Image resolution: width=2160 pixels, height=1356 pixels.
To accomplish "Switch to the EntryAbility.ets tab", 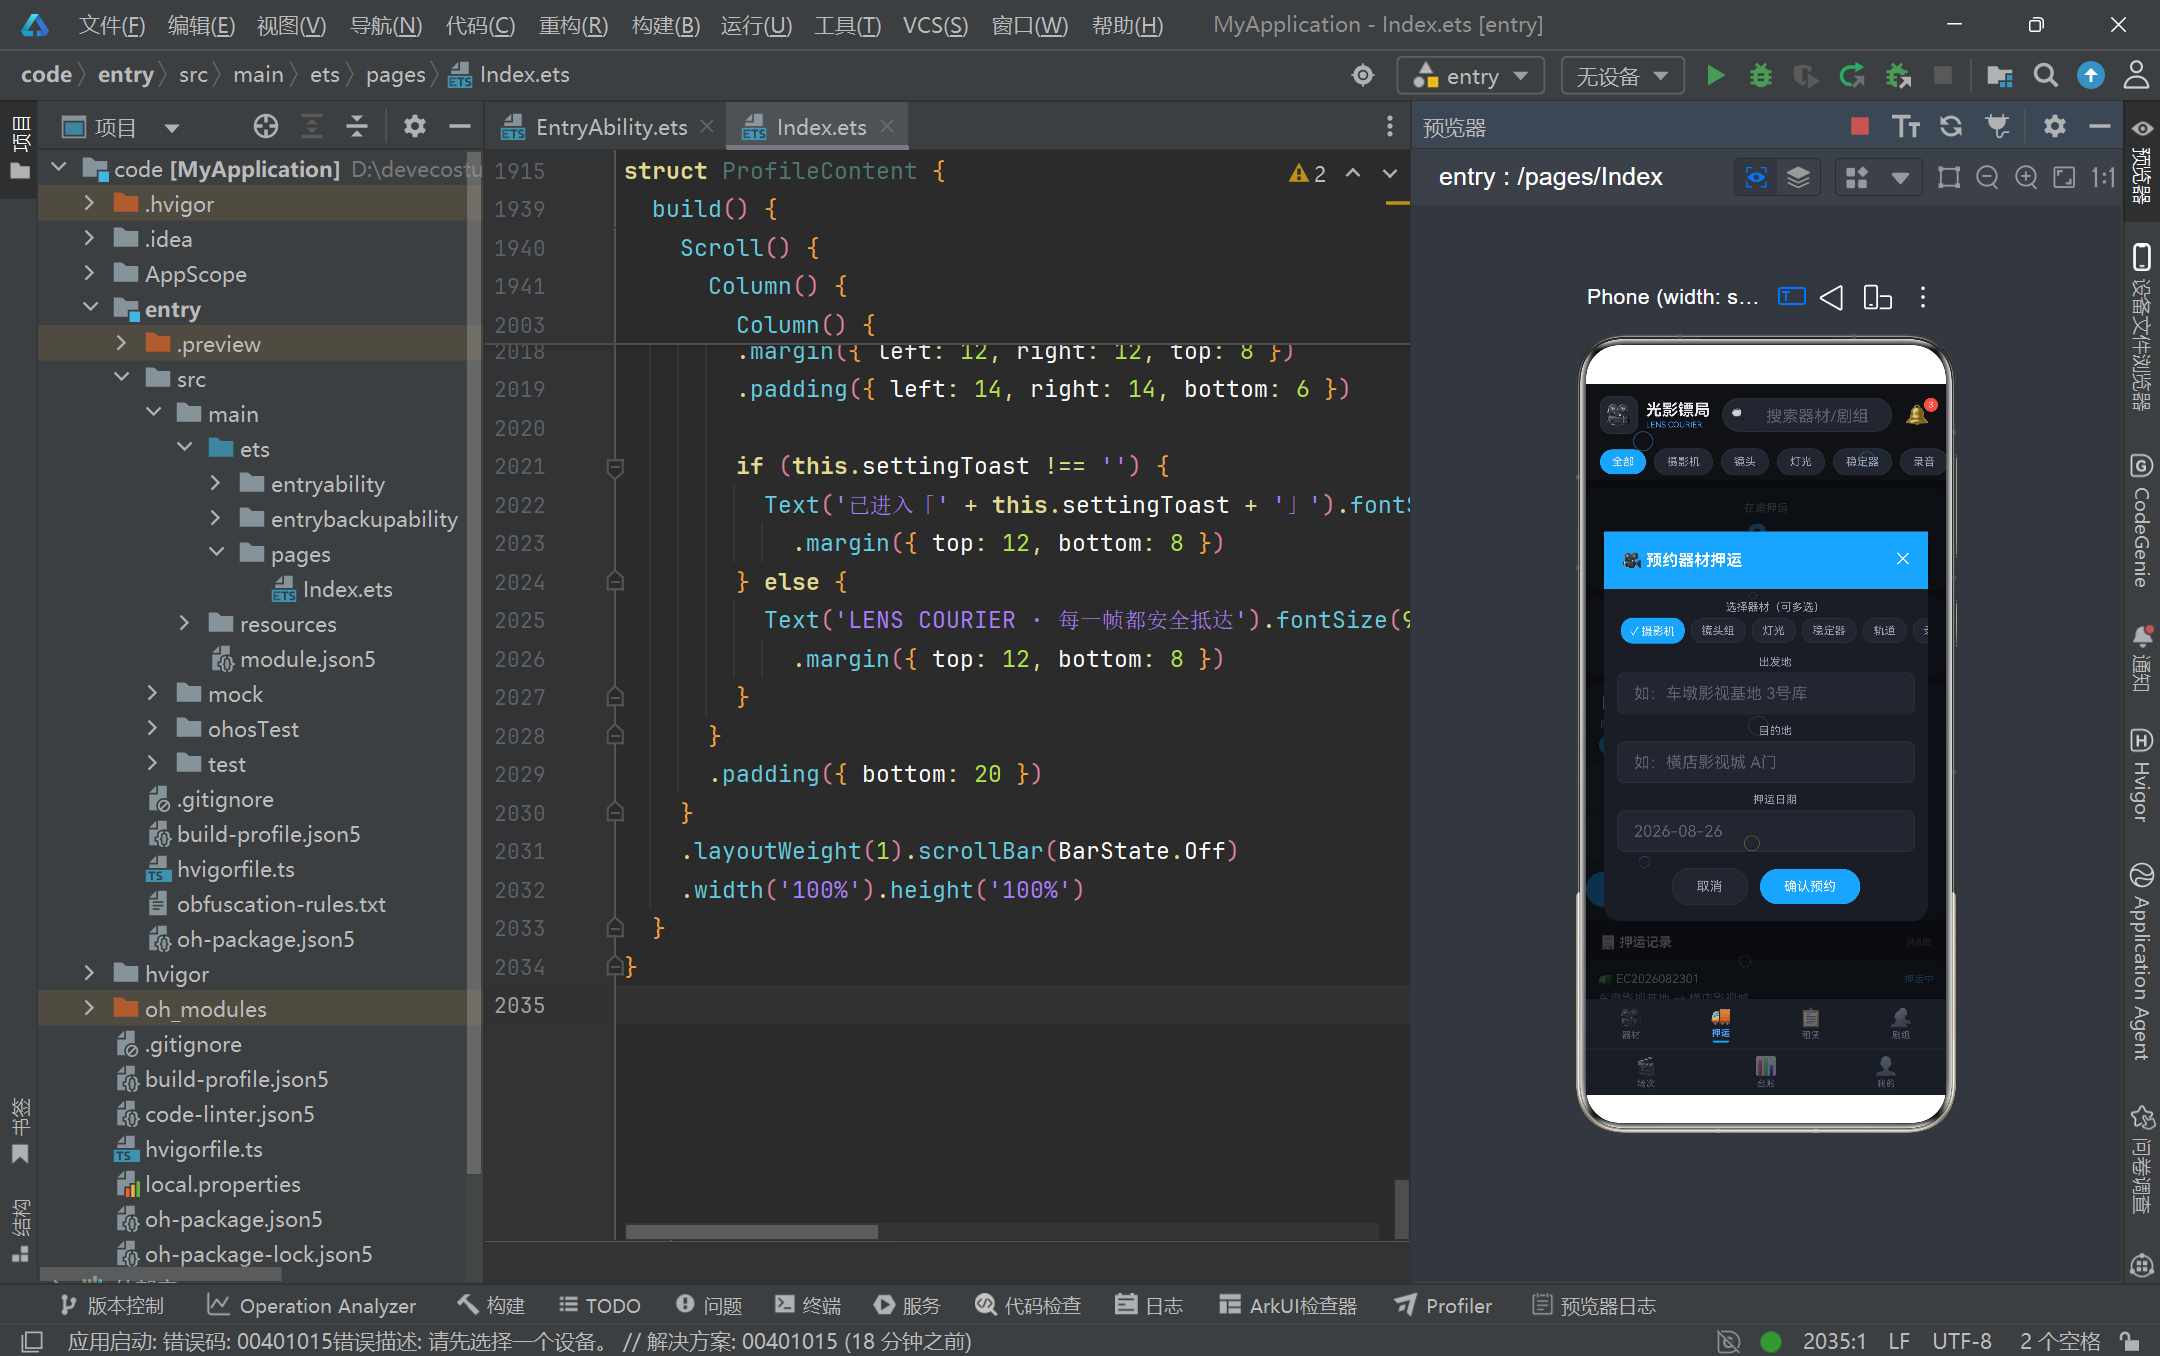I will click(610, 127).
